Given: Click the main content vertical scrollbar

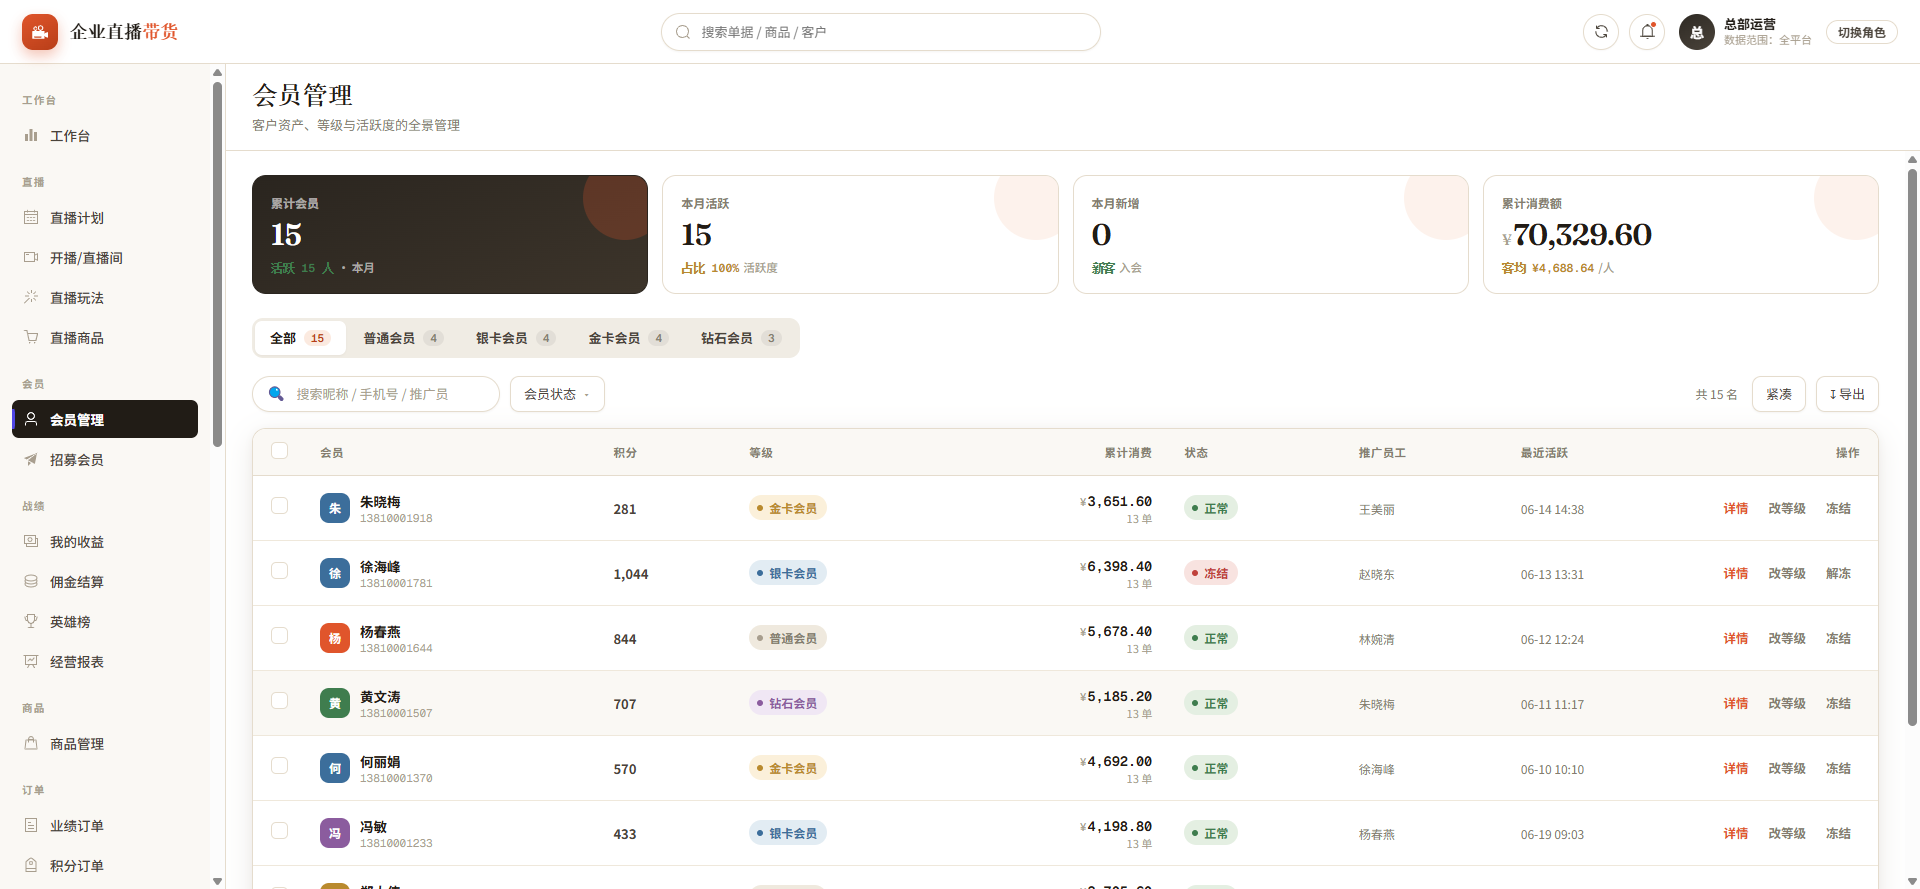Looking at the screenshot, I should point(1912,447).
